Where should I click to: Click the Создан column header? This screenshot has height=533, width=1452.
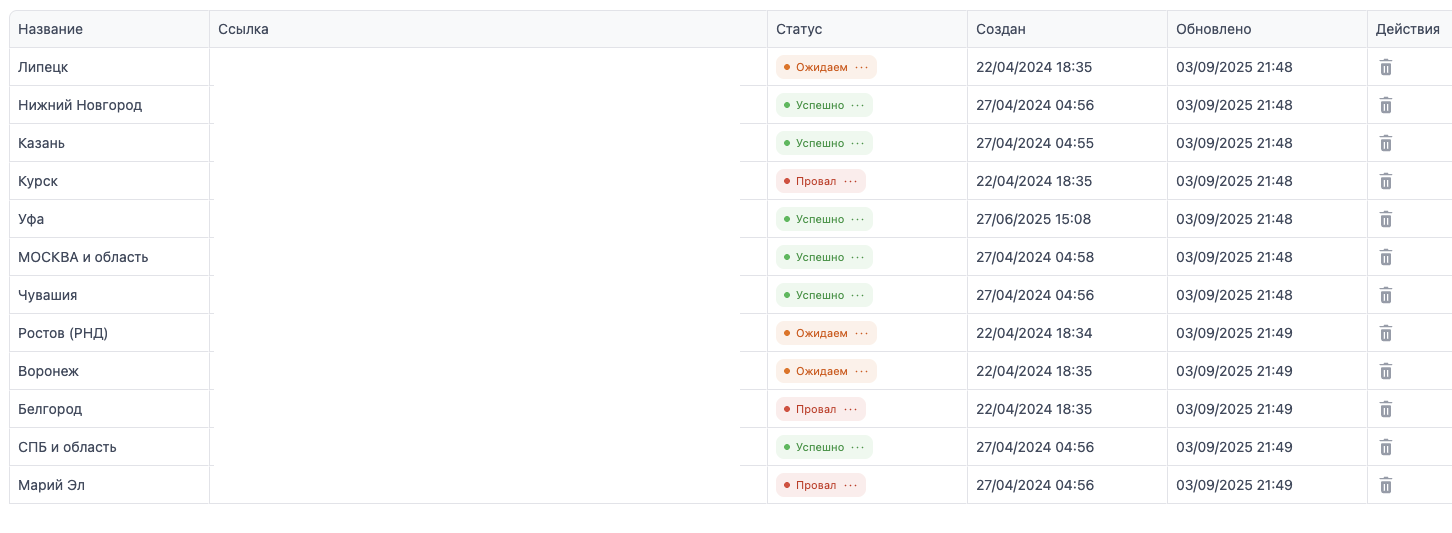tap(1001, 29)
